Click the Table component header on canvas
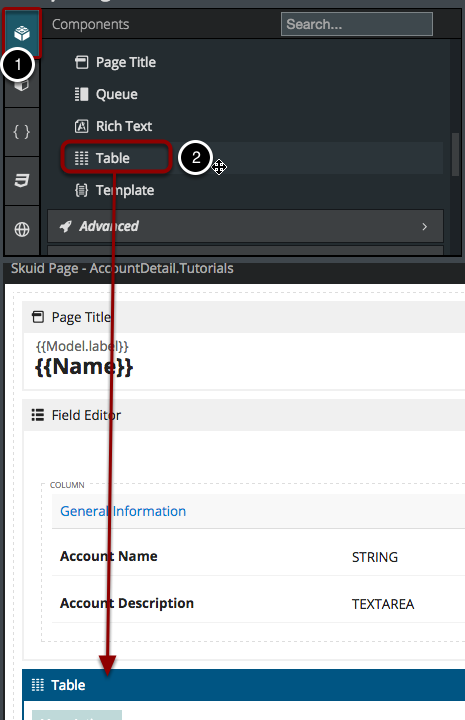The height and width of the screenshot is (720, 465). pos(244,685)
